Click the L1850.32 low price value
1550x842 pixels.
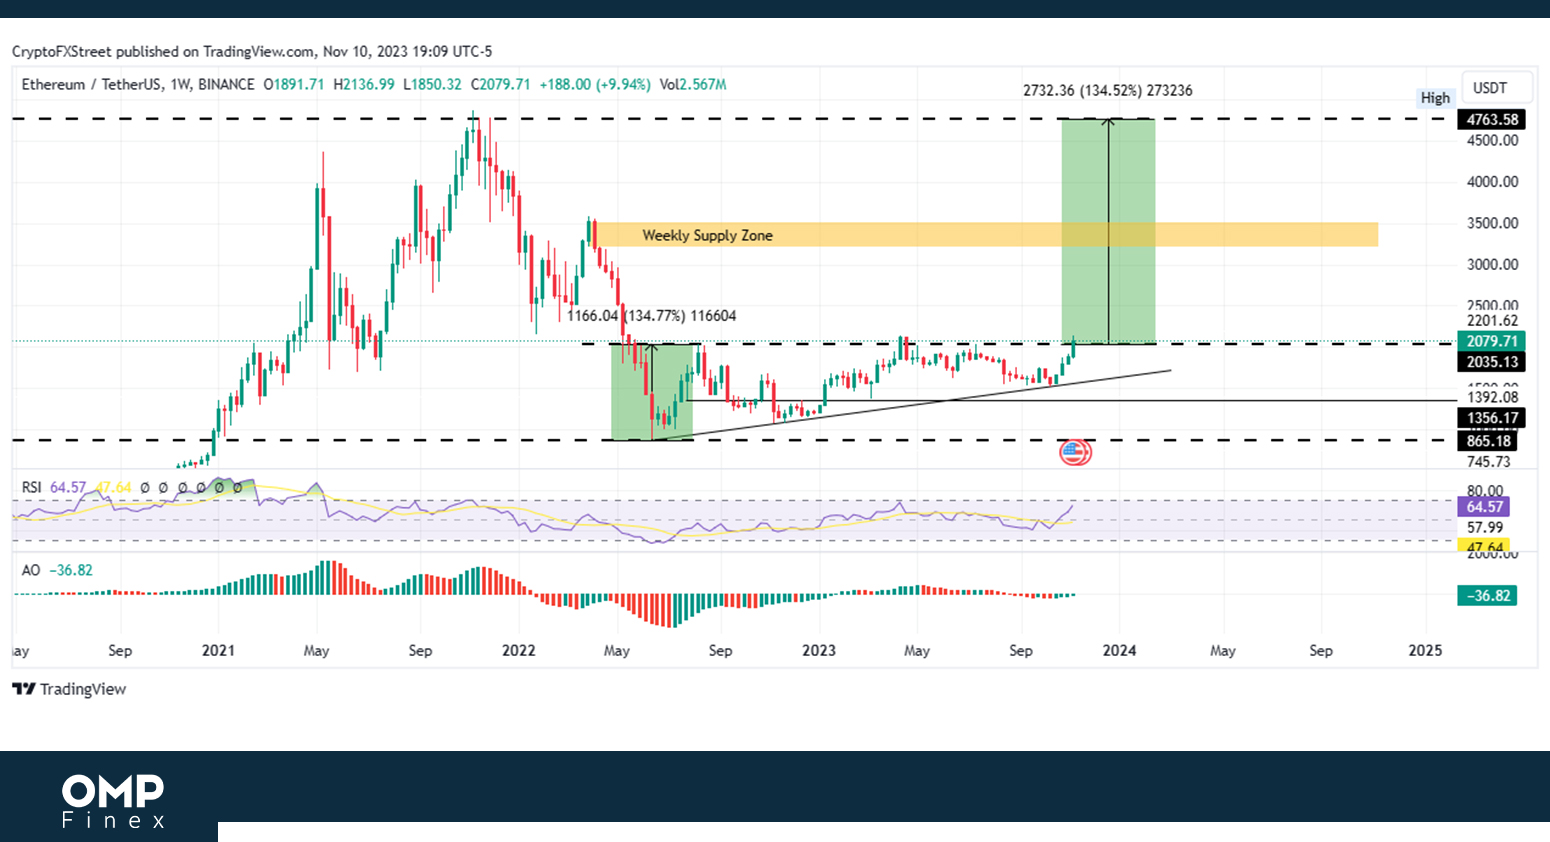(432, 85)
